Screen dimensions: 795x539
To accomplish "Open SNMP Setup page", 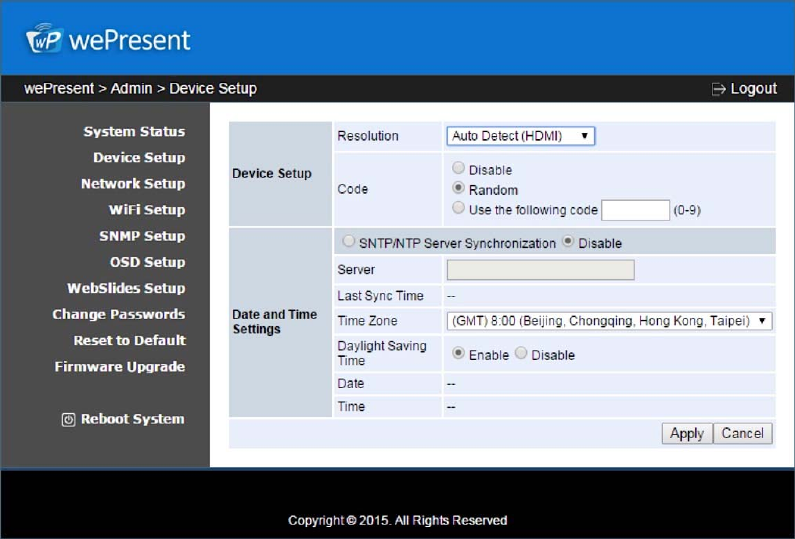I will click(x=142, y=236).
